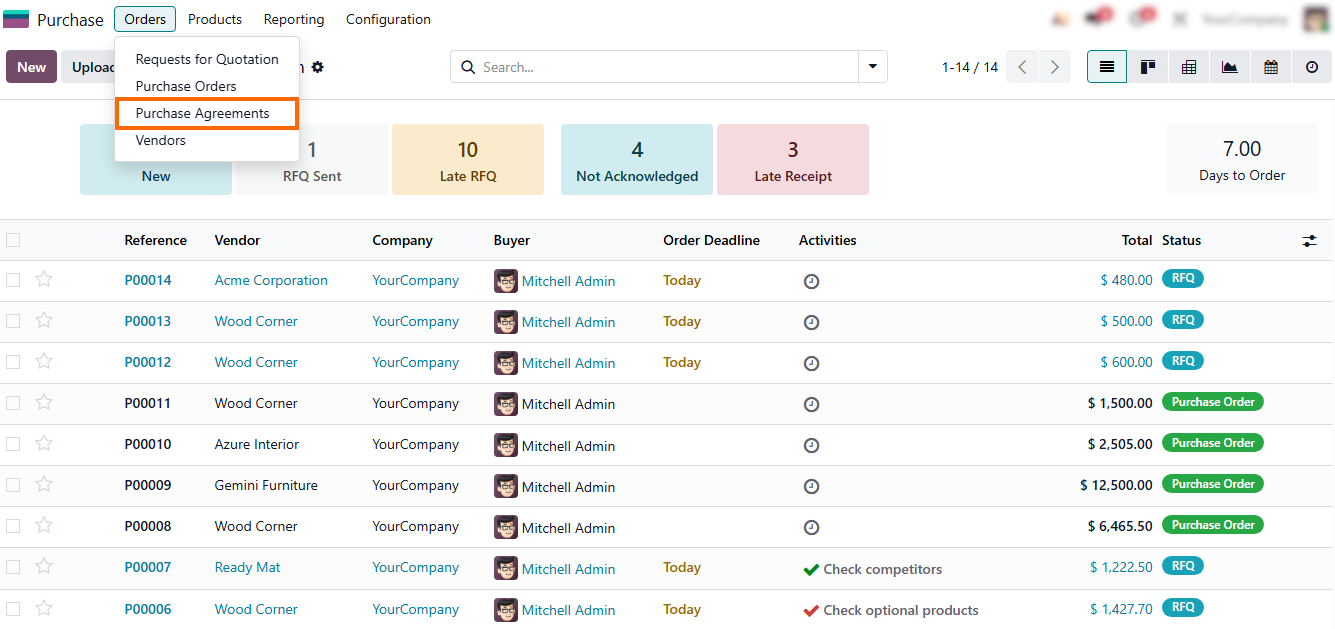Expand the Reporting menu
1335x629 pixels.
pyautogui.click(x=294, y=19)
